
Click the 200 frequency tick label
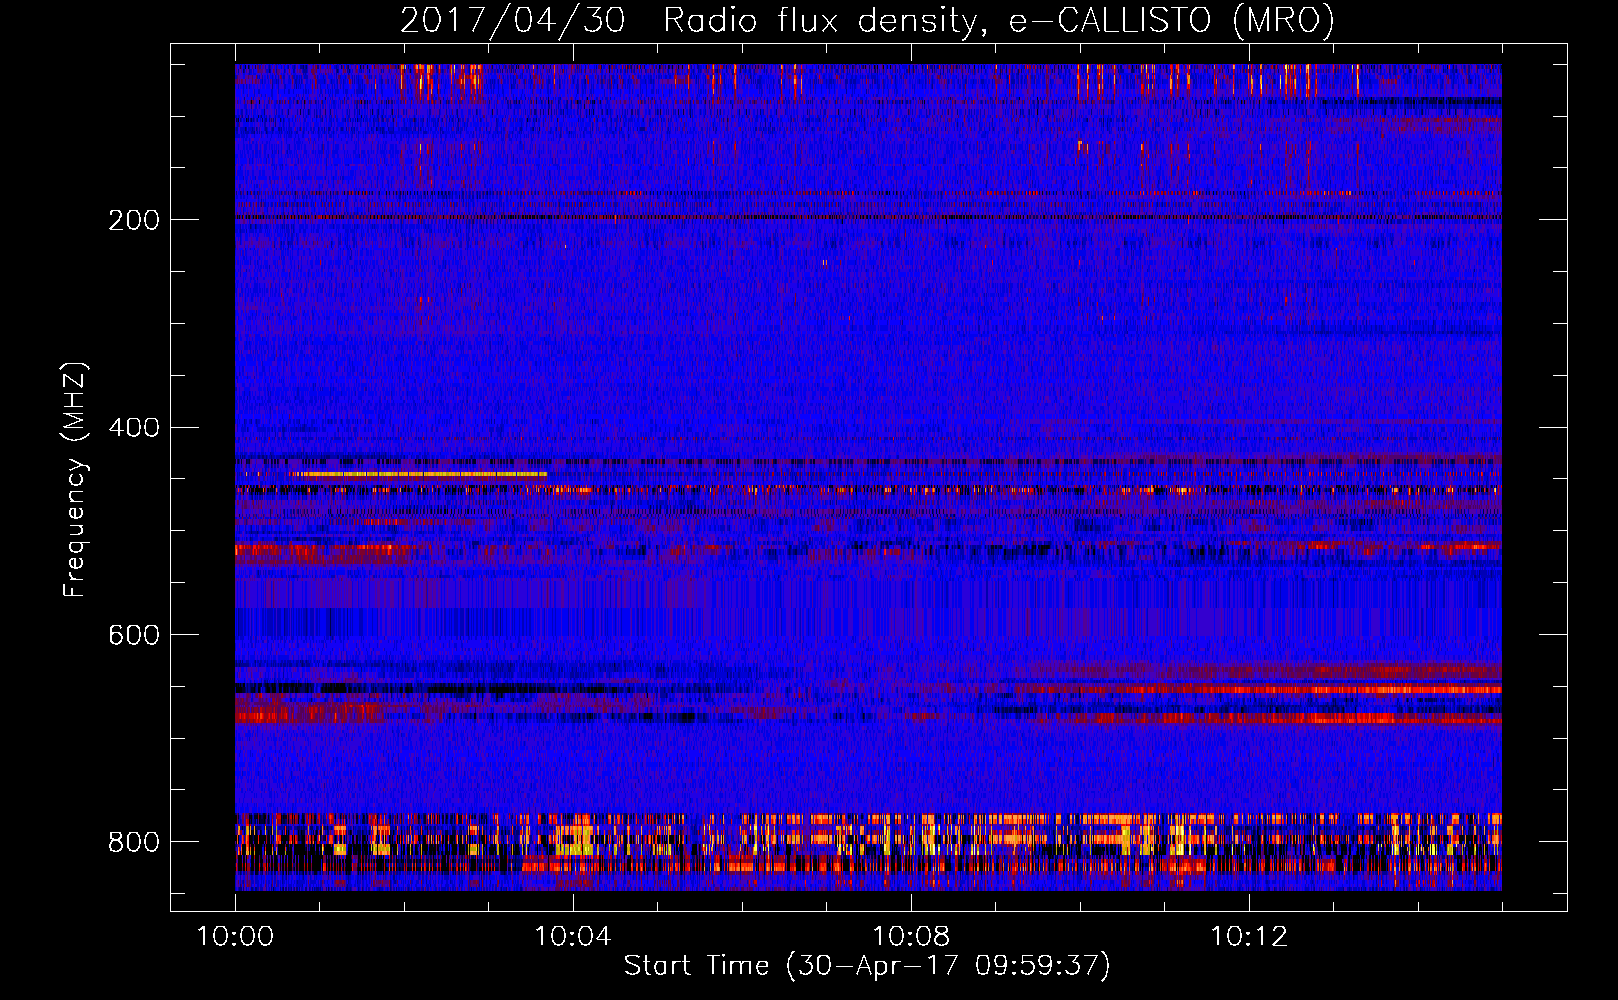(133, 220)
